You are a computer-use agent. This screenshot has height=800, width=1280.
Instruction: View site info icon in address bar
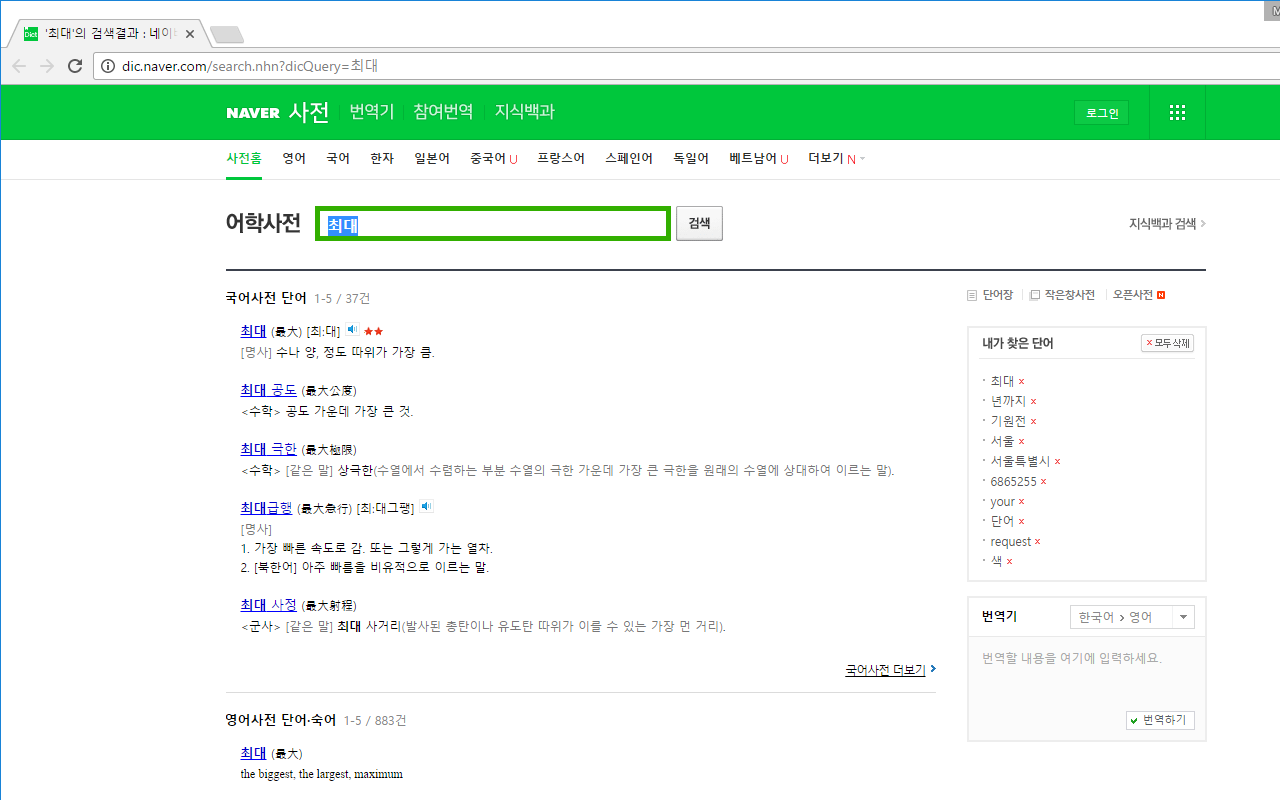pyautogui.click(x=109, y=66)
